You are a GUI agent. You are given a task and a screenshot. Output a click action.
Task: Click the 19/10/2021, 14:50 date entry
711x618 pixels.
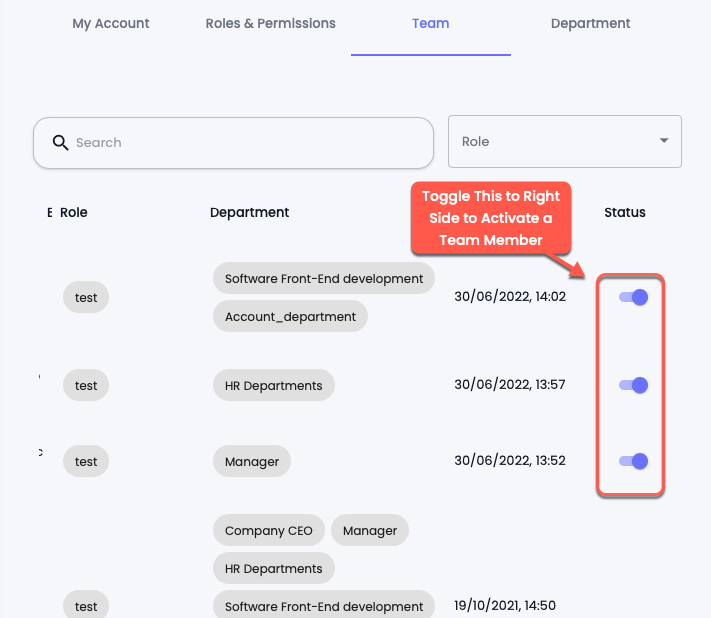[x=504, y=605]
